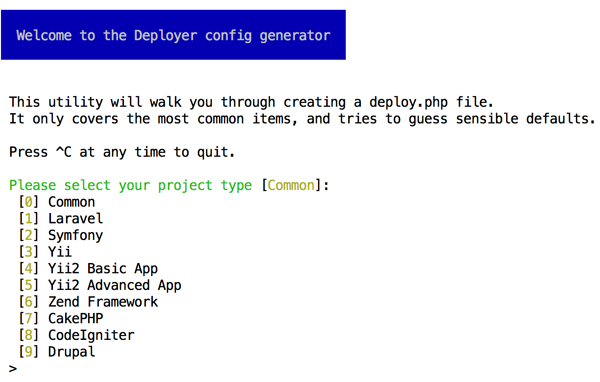The height and width of the screenshot is (382, 600).
Task: Click the Yii option text
Action: pyautogui.click(x=60, y=252)
